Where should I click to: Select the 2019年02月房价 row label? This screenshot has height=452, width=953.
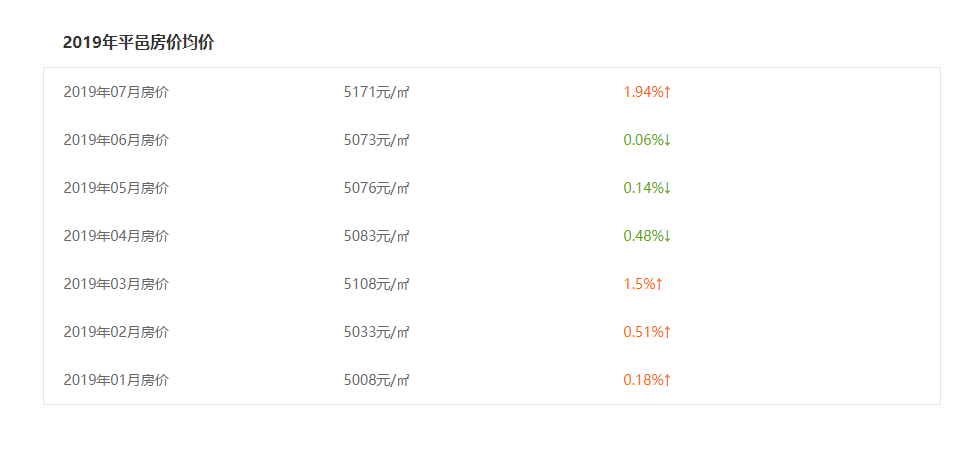point(116,332)
